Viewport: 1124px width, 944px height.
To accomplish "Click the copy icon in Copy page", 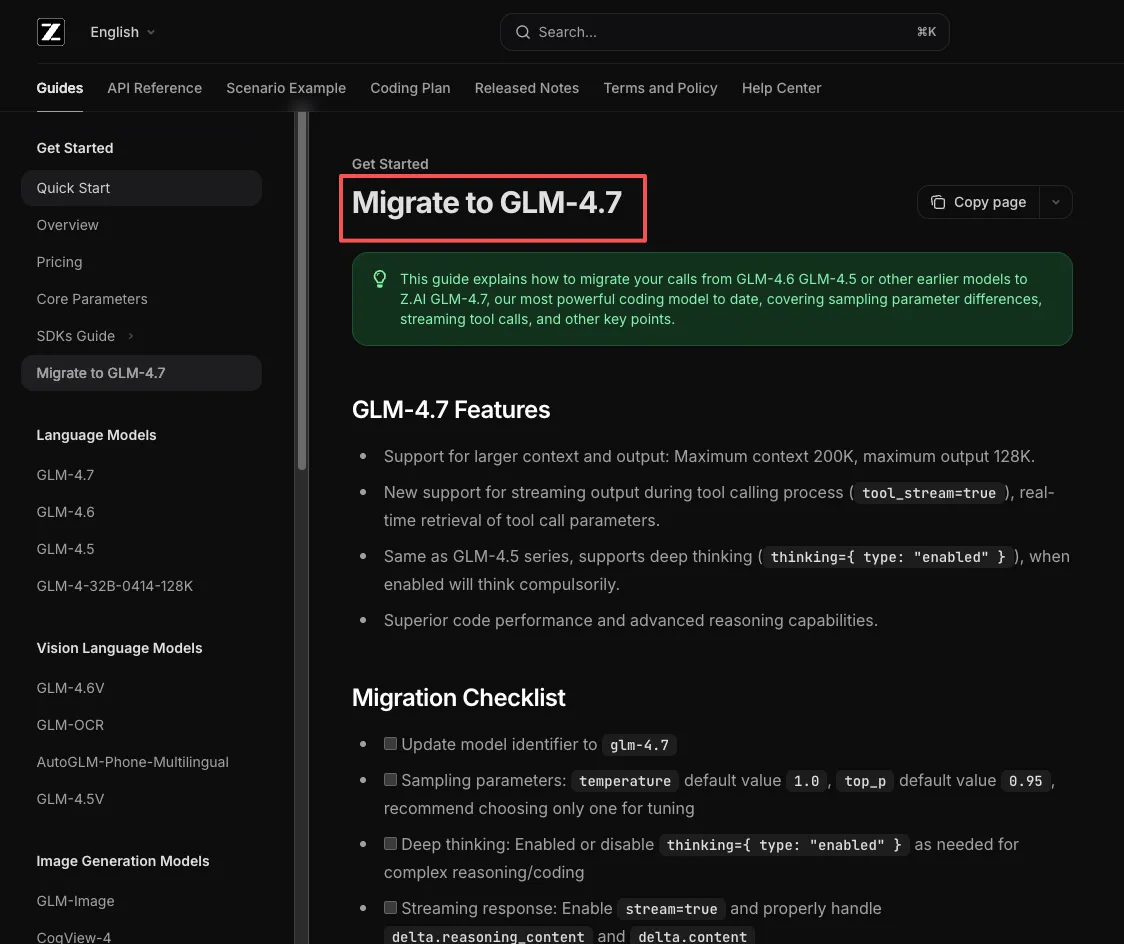I will tap(937, 202).
